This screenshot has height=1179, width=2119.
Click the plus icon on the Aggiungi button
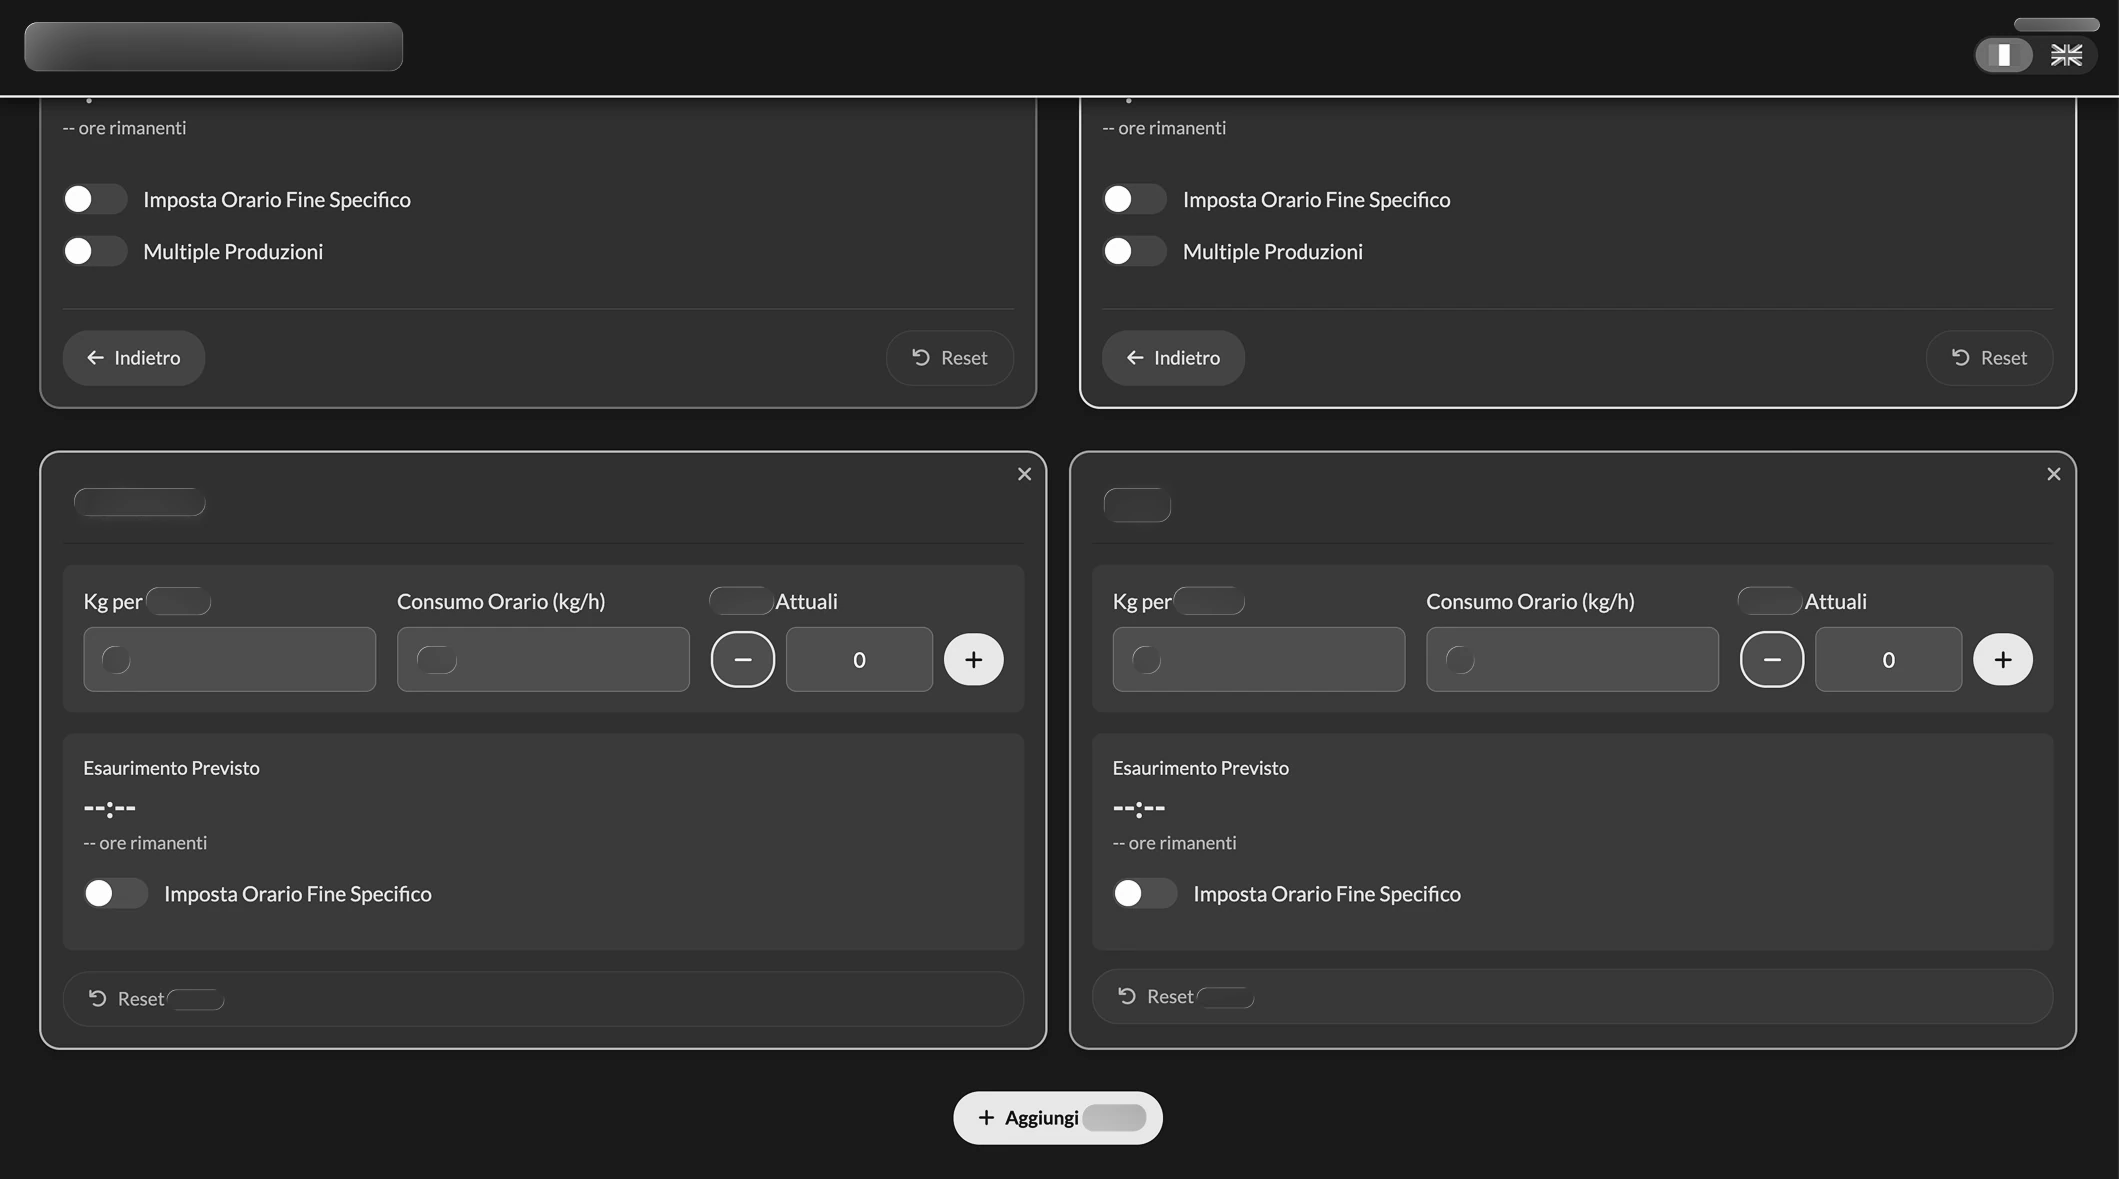tap(987, 1117)
